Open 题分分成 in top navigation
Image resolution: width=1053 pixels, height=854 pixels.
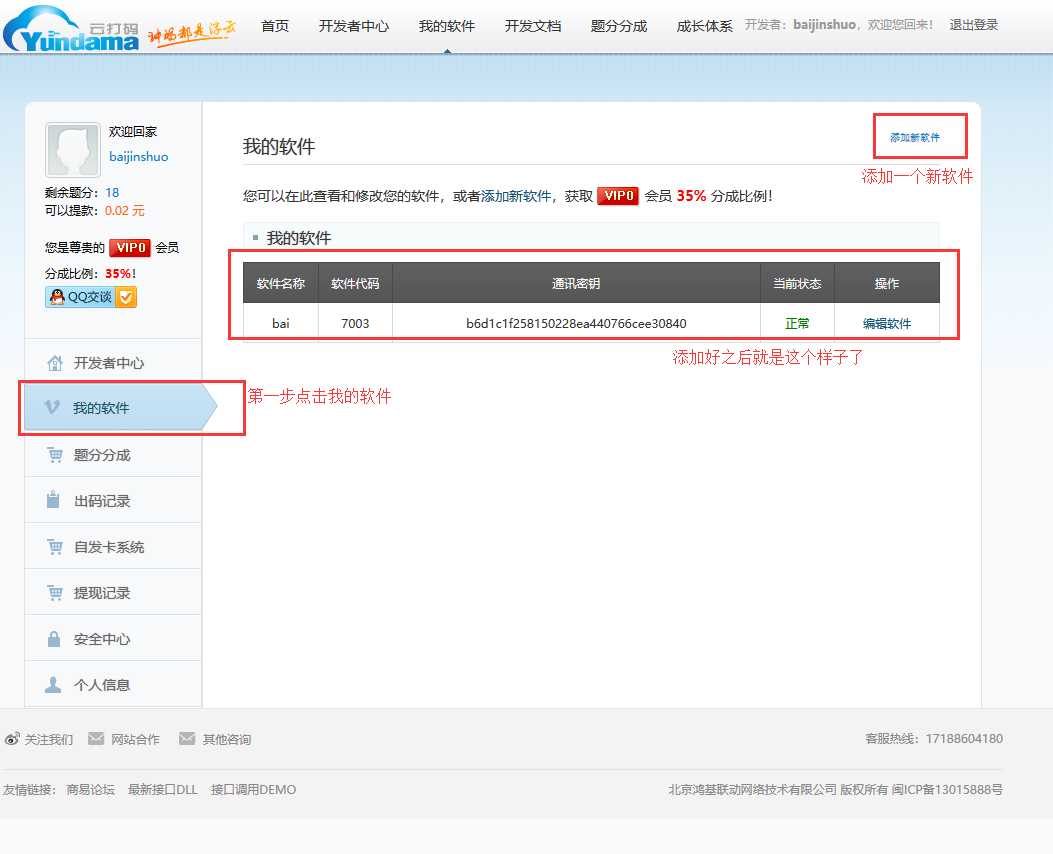[619, 26]
